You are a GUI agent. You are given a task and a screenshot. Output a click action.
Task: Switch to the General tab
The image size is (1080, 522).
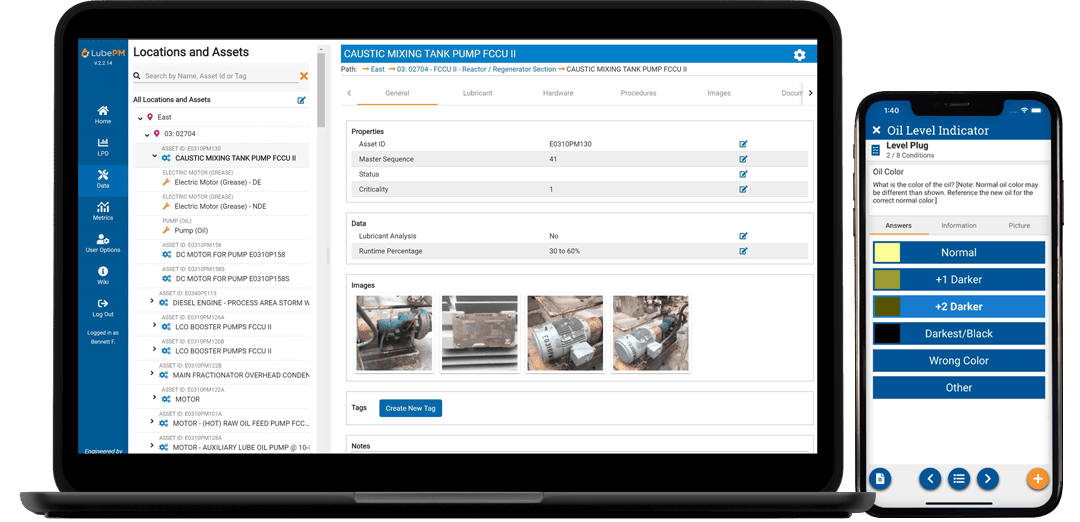pyautogui.click(x=397, y=93)
